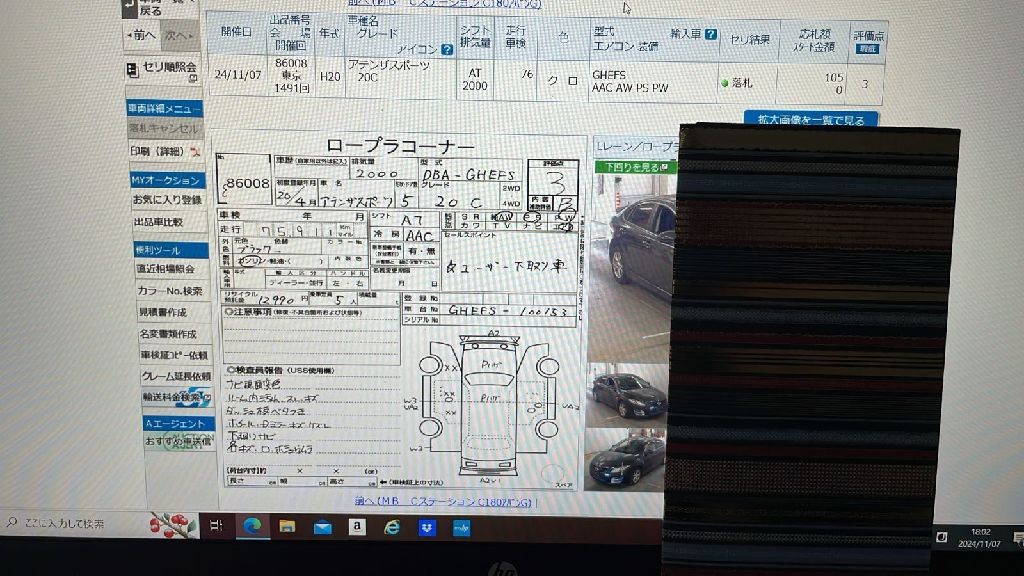
Task: Click the Microsoft Edge taskbar icon
Action: (252, 526)
